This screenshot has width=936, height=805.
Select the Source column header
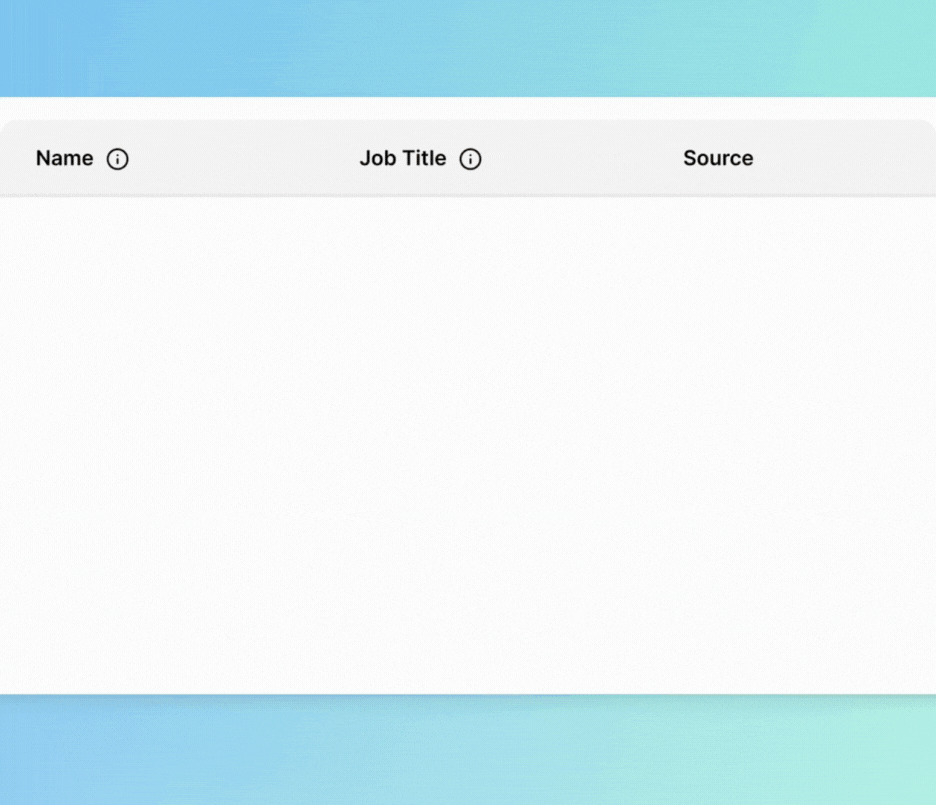click(718, 158)
